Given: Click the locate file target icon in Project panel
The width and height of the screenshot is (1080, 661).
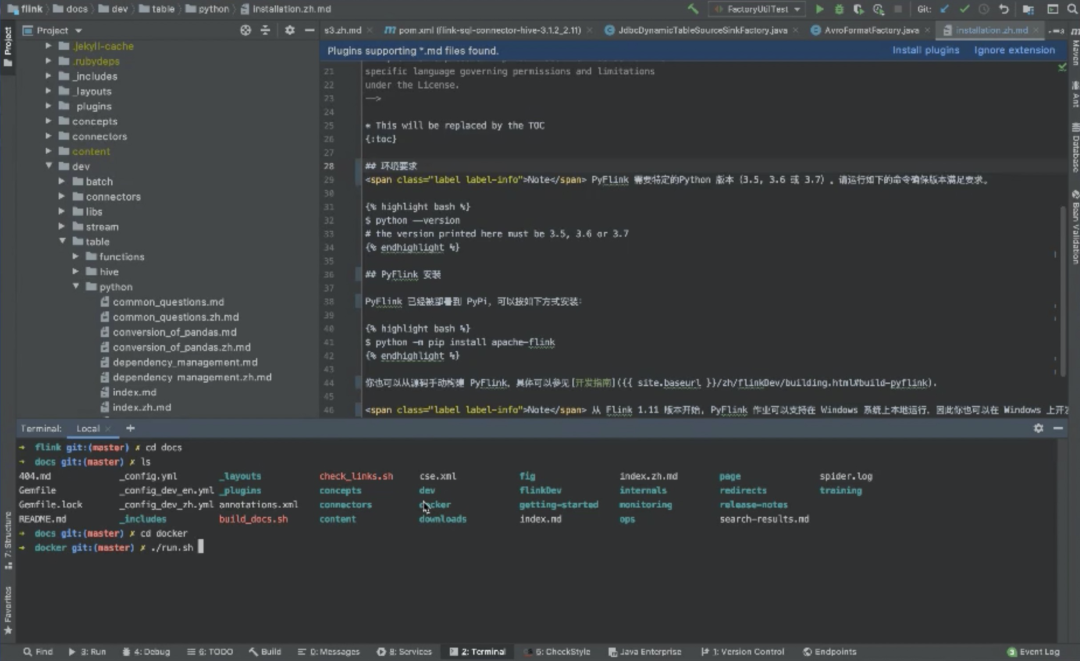Looking at the screenshot, I should tap(245, 30).
